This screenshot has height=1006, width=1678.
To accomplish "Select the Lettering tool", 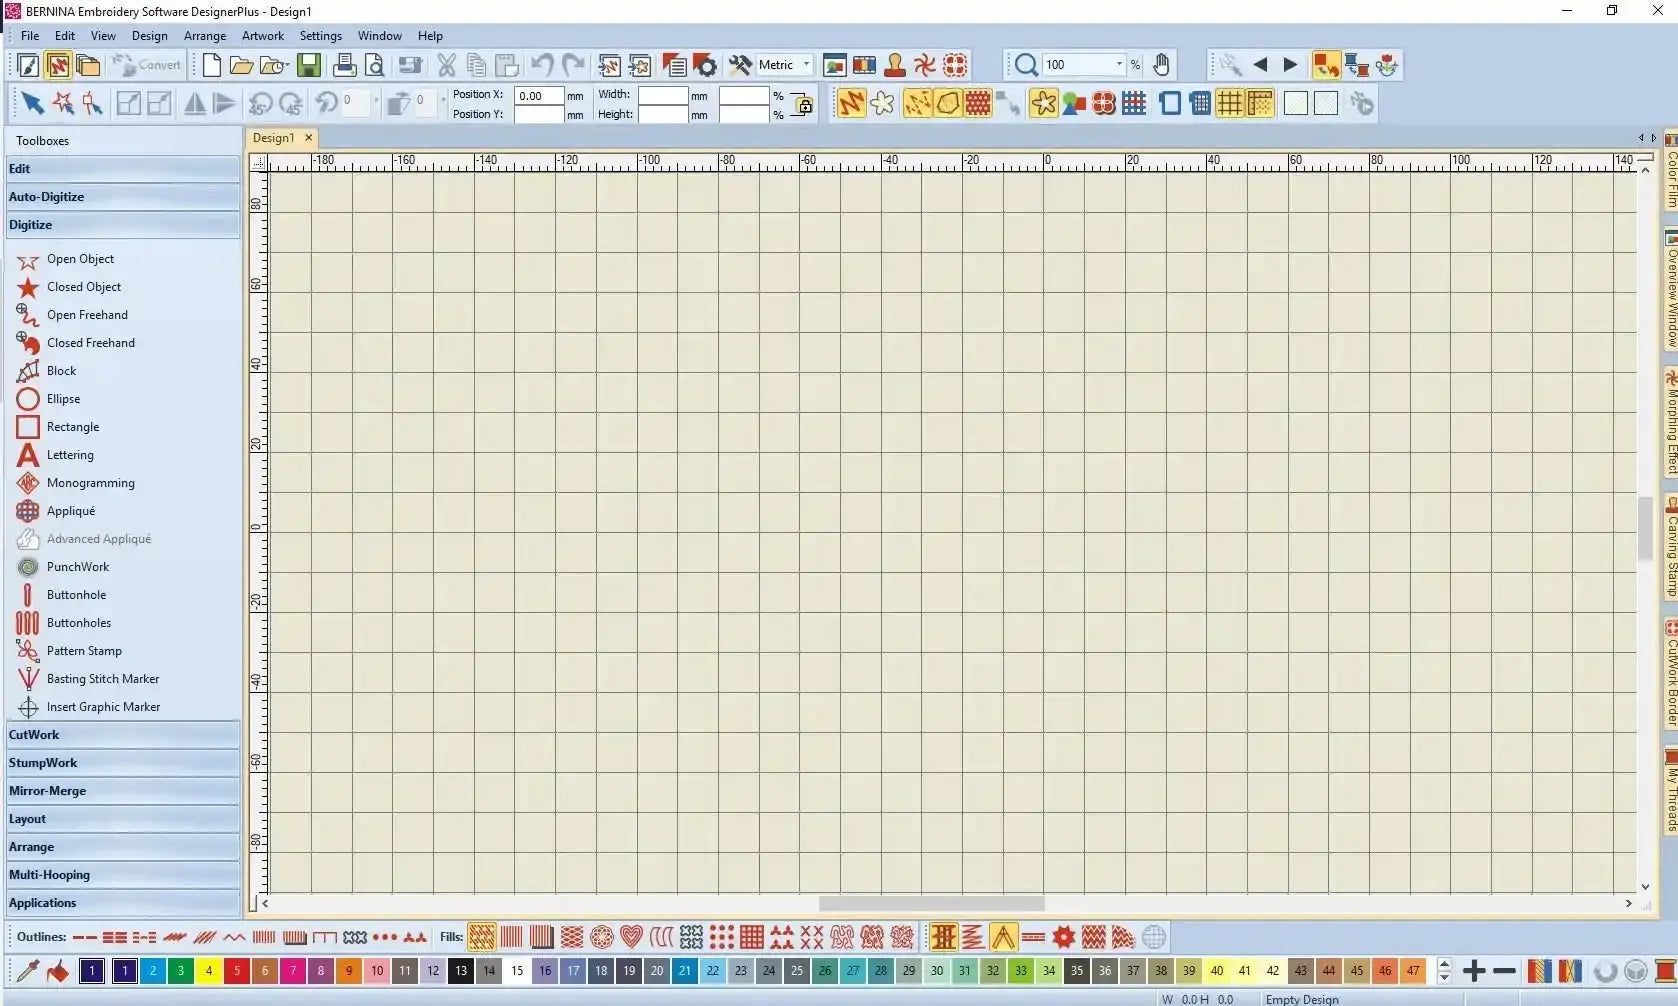I will pos(69,455).
